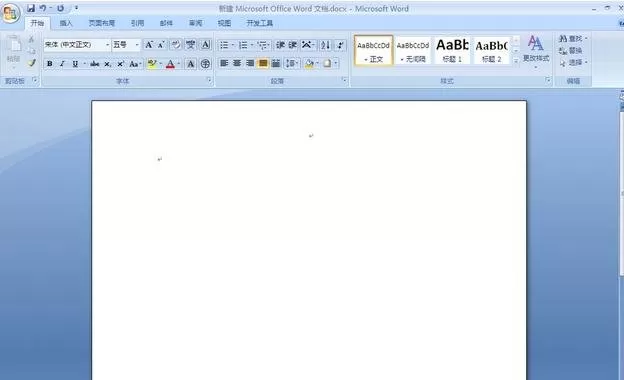Click the Paste clipboard icon
Viewport: 624px width, 380px height.
pyautogui.click(x=14, y=44)
